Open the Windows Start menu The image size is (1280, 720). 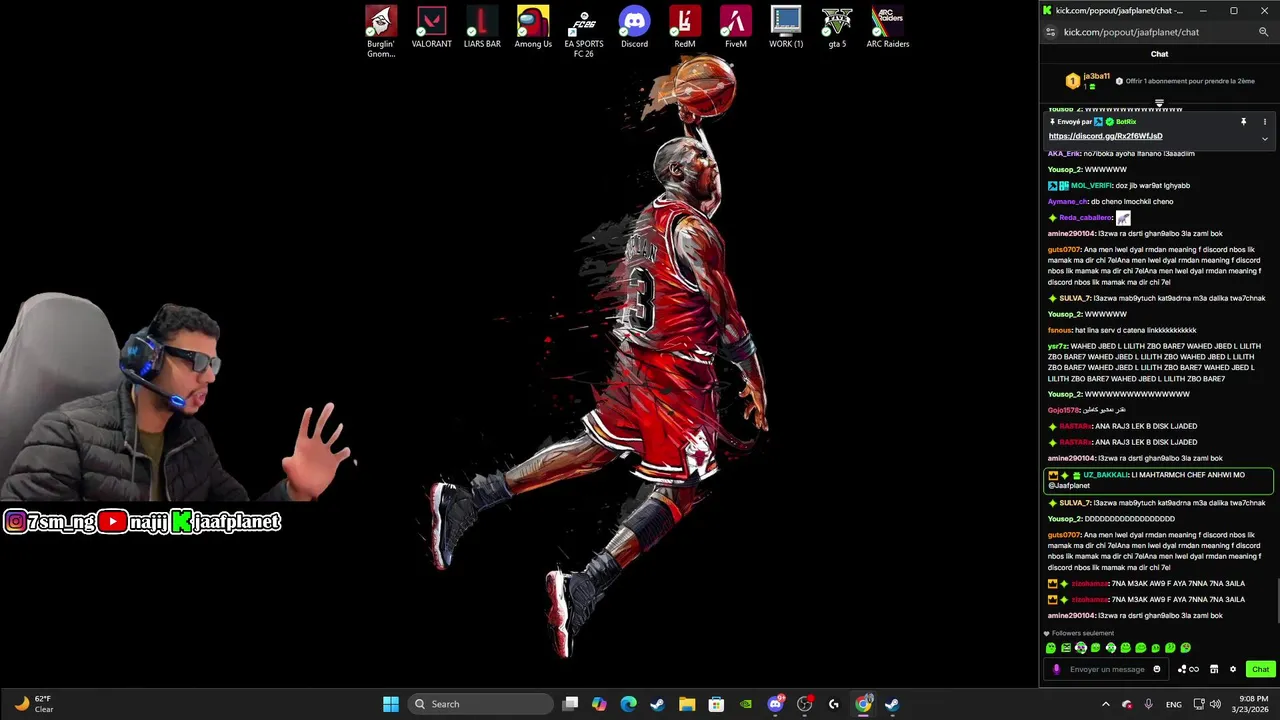[x=391, y=704]
